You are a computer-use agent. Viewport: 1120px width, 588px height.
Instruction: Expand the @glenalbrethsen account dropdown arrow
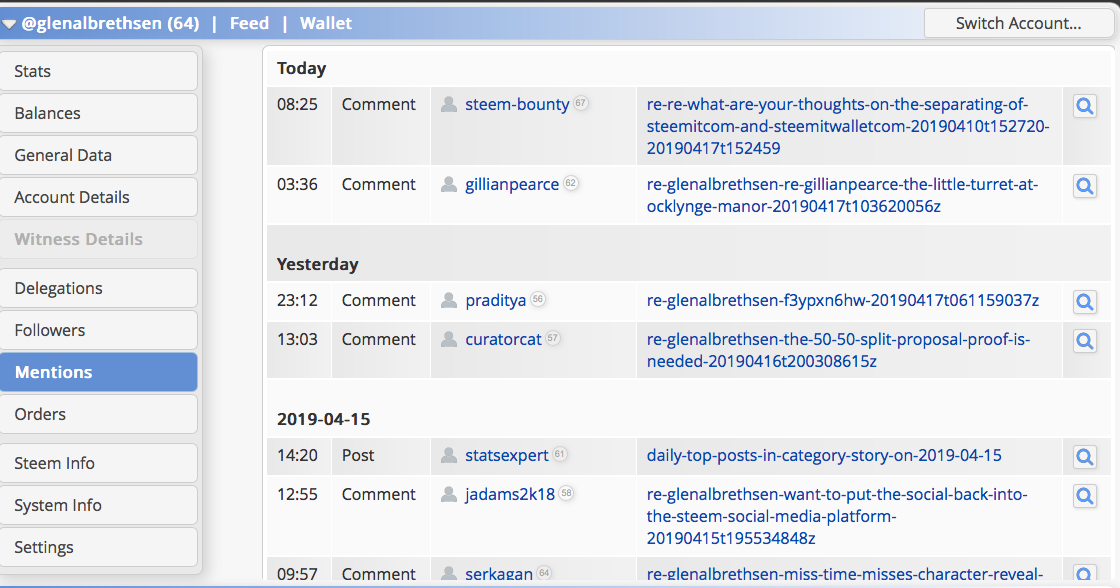pyautogui.click(x=9, y=24)
